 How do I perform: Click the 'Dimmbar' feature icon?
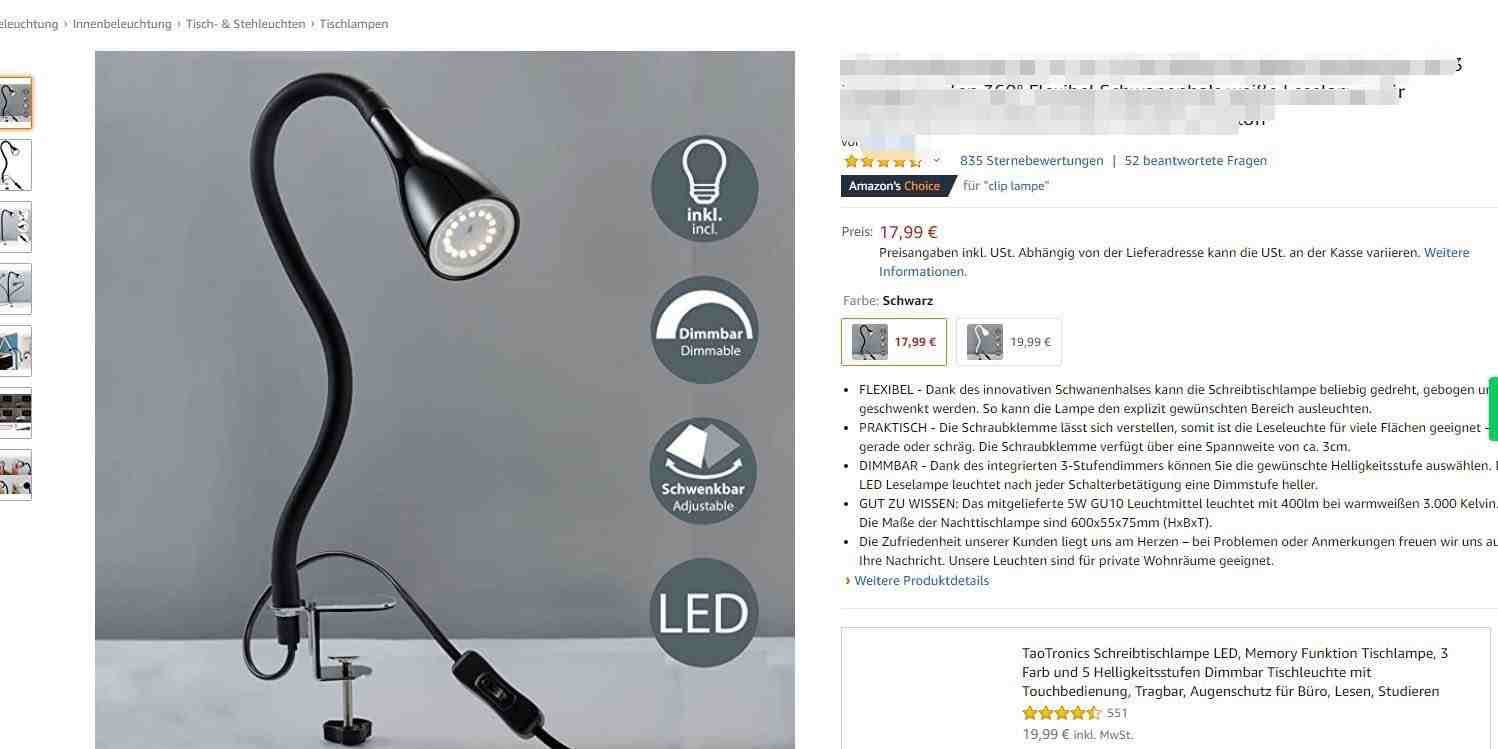click(704, 330)
